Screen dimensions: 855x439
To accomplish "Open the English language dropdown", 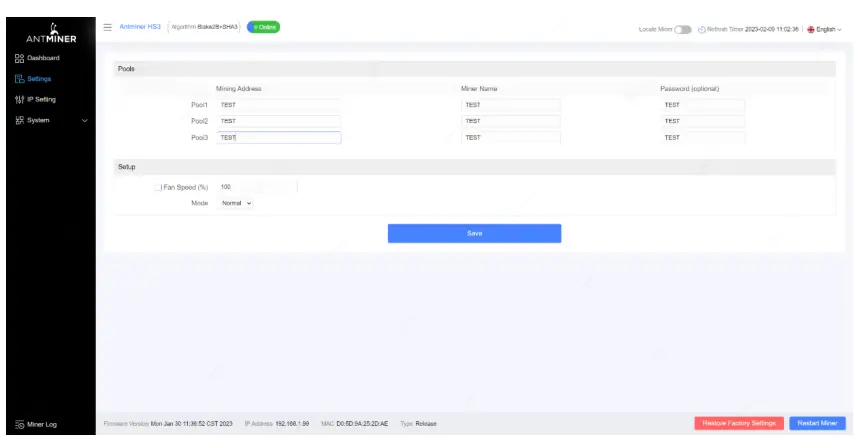I will (x=824, y=29).
